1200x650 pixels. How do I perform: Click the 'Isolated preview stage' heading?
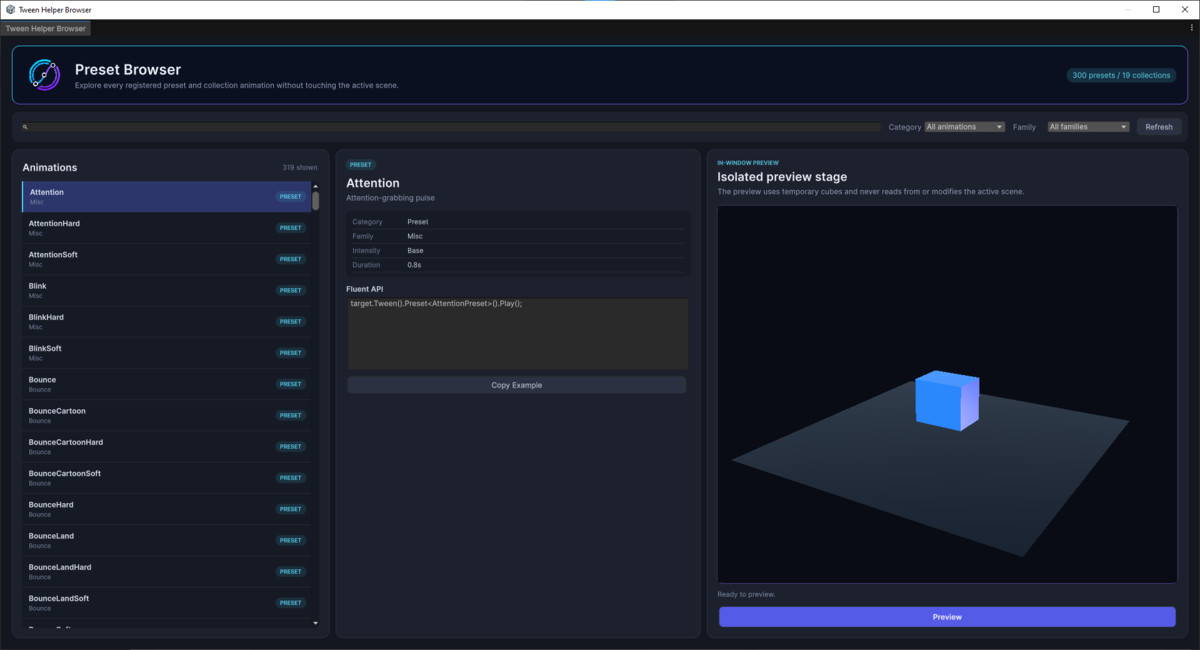coord(782,177)
